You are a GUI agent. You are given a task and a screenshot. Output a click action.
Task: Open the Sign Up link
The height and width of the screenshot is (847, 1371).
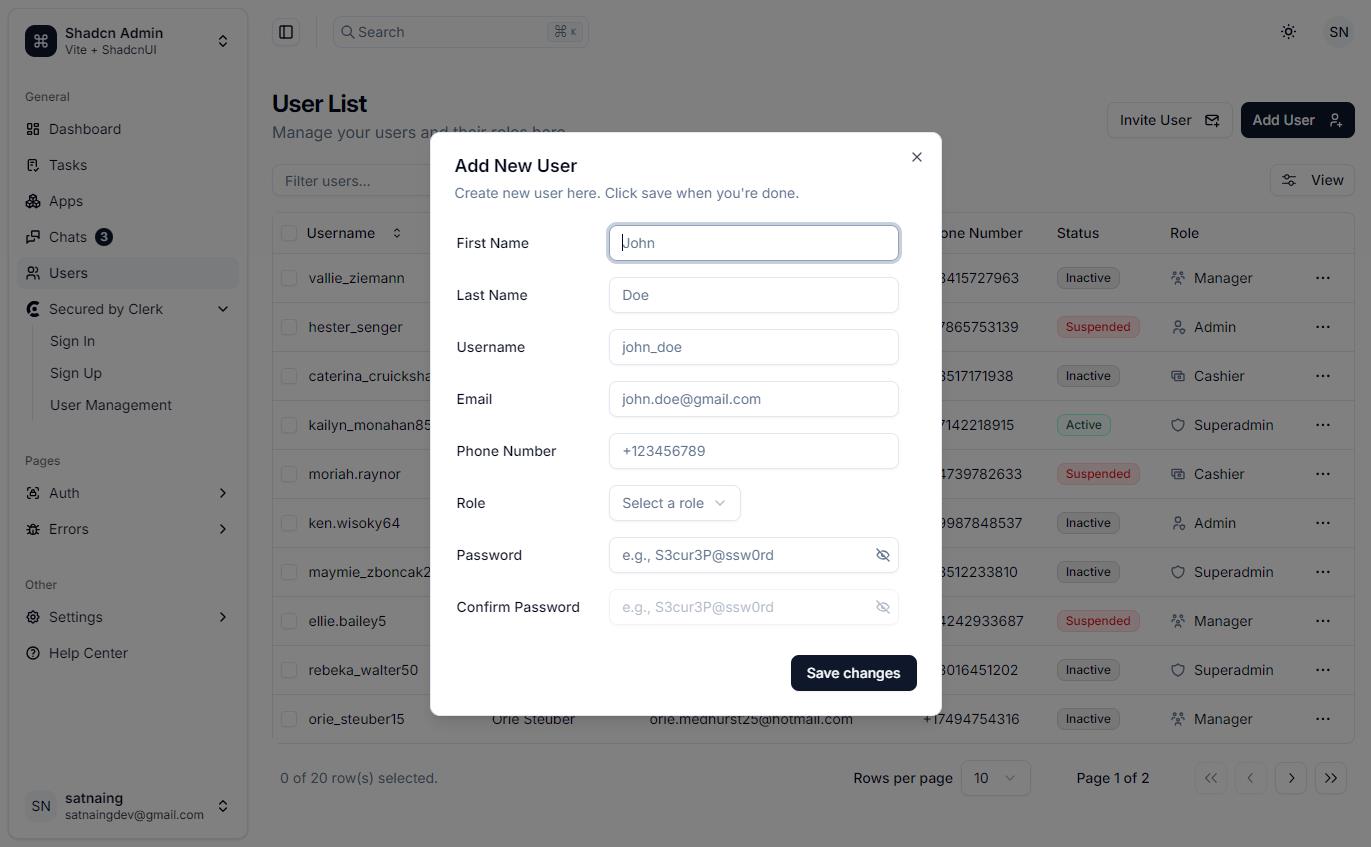(x=76, y=373)
